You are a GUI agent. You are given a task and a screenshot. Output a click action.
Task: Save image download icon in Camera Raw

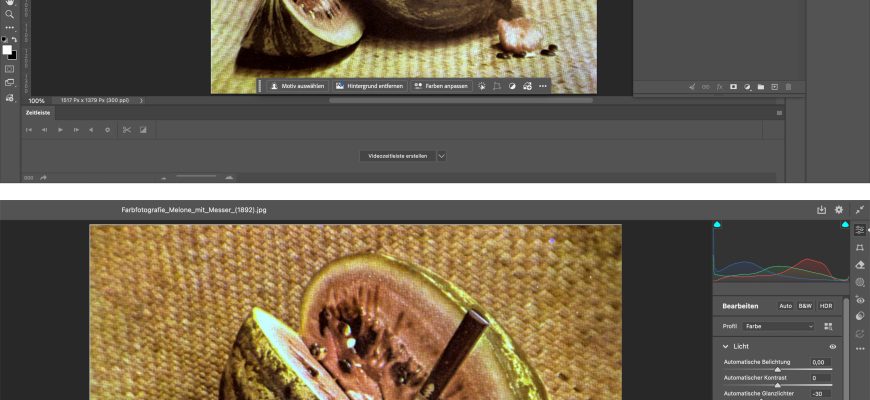point(822,210)
